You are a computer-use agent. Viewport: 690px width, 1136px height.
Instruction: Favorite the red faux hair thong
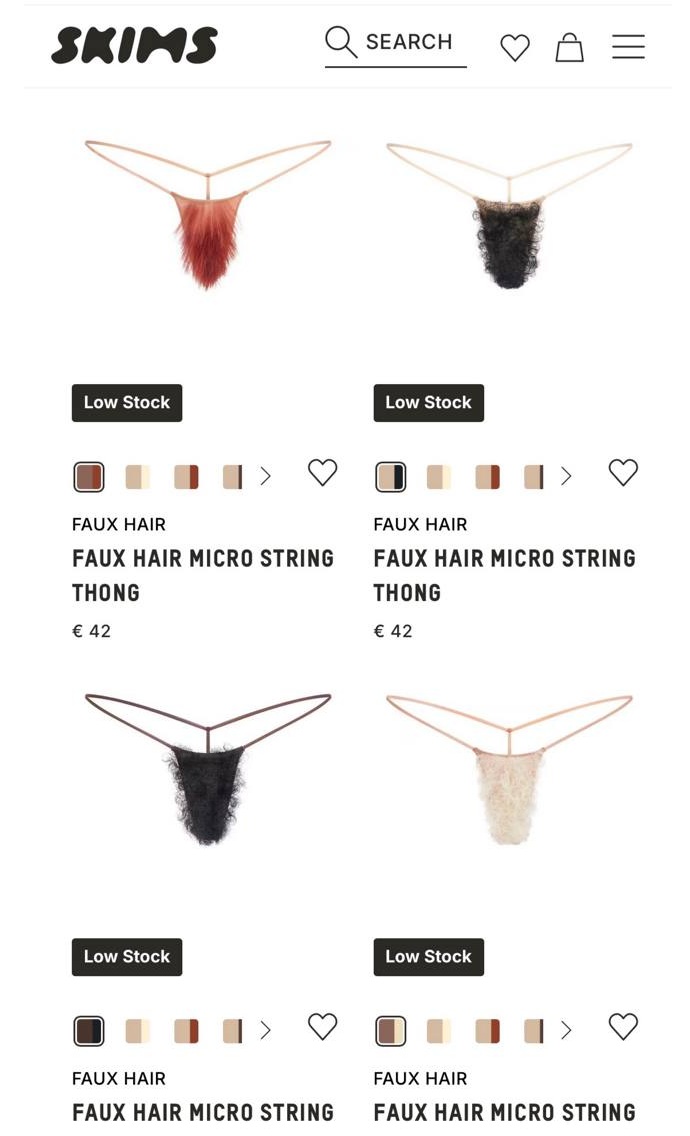point(323,472)
